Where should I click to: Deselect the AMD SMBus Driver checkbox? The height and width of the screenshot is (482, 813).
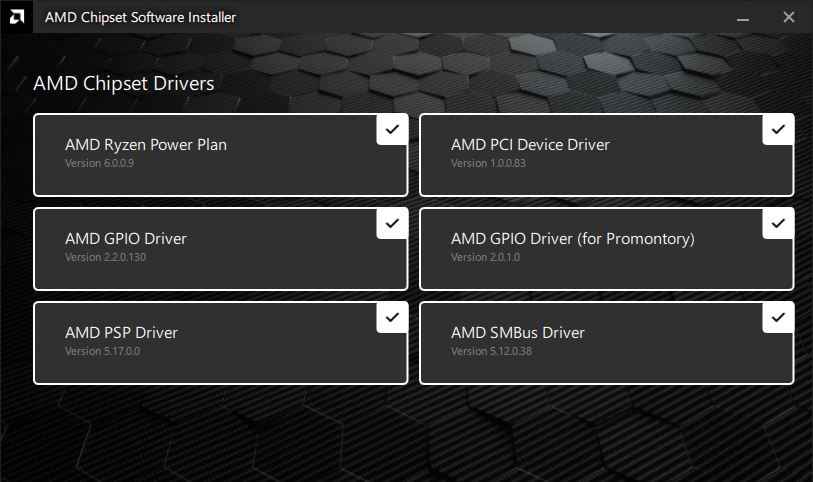(x=778, y=317)
